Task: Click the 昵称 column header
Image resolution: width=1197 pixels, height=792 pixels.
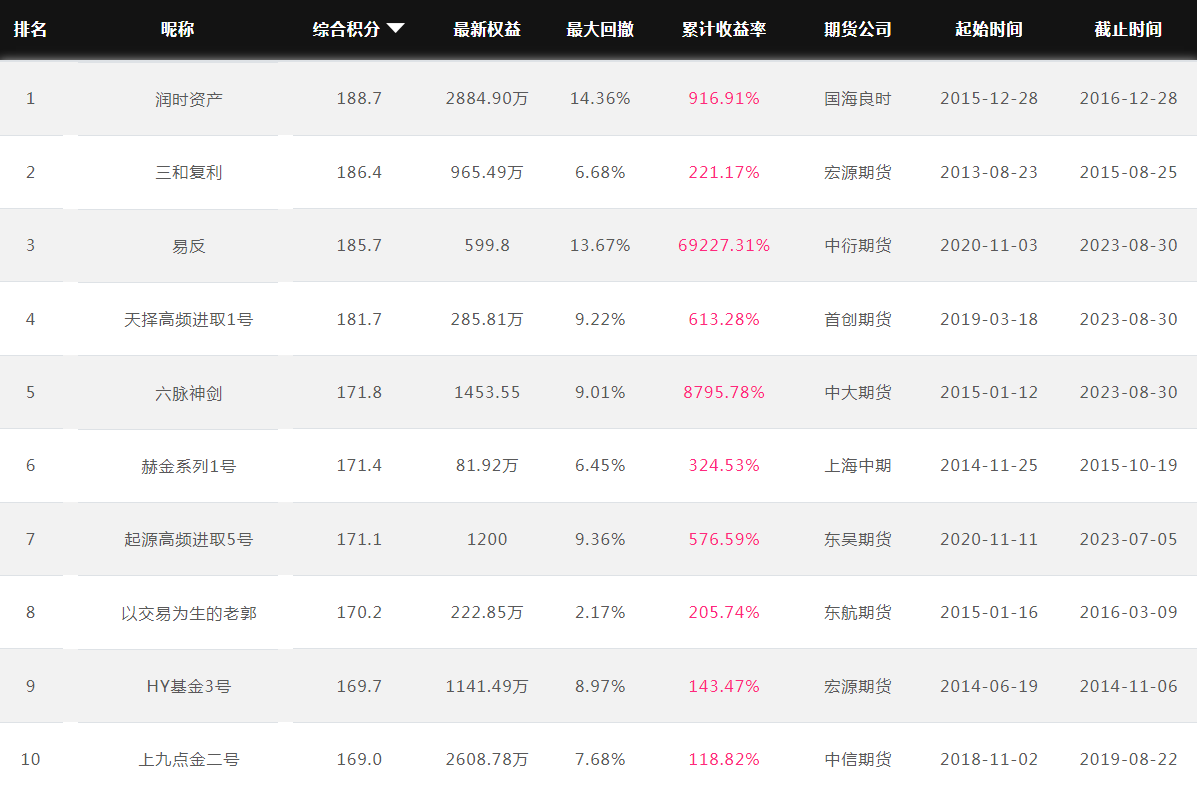Action: 177,29
